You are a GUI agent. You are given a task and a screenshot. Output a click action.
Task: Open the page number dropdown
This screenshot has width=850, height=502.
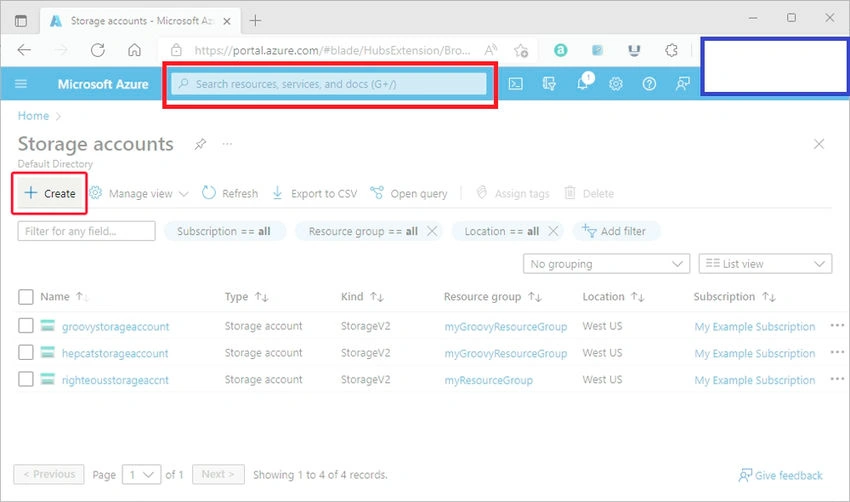(x=141, y=475)
